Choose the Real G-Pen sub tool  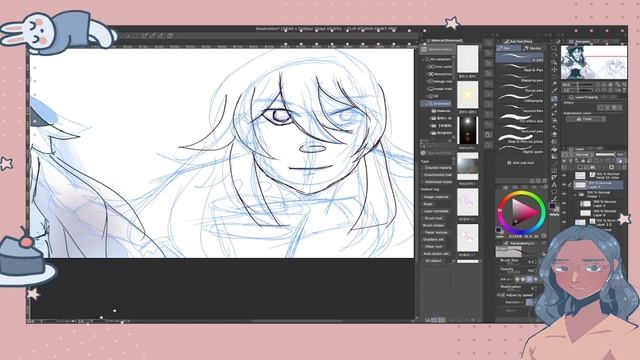(520, 68)
